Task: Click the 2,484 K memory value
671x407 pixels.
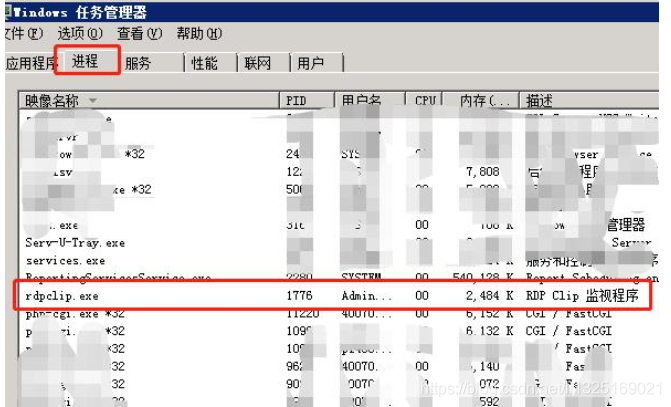Action: pyautogui.click(x=490, y=296)
